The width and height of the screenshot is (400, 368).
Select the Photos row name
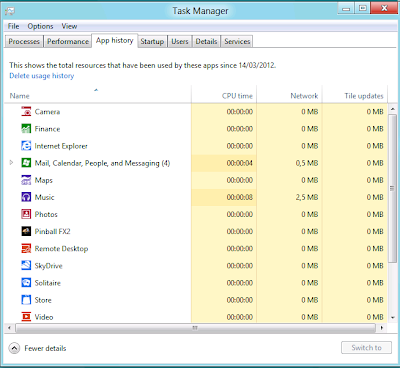coord(46,214)
